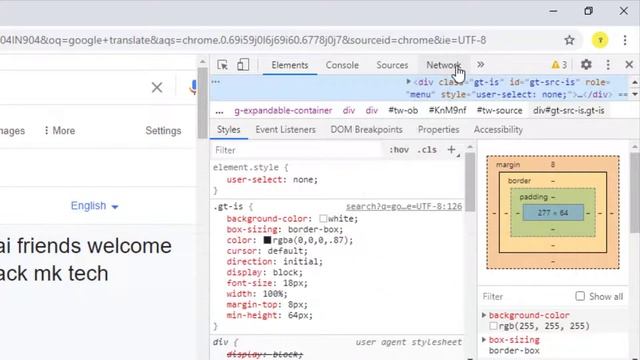Open the More search options menu
Screen dimensions: 640x360
click(x=60, y=131)
